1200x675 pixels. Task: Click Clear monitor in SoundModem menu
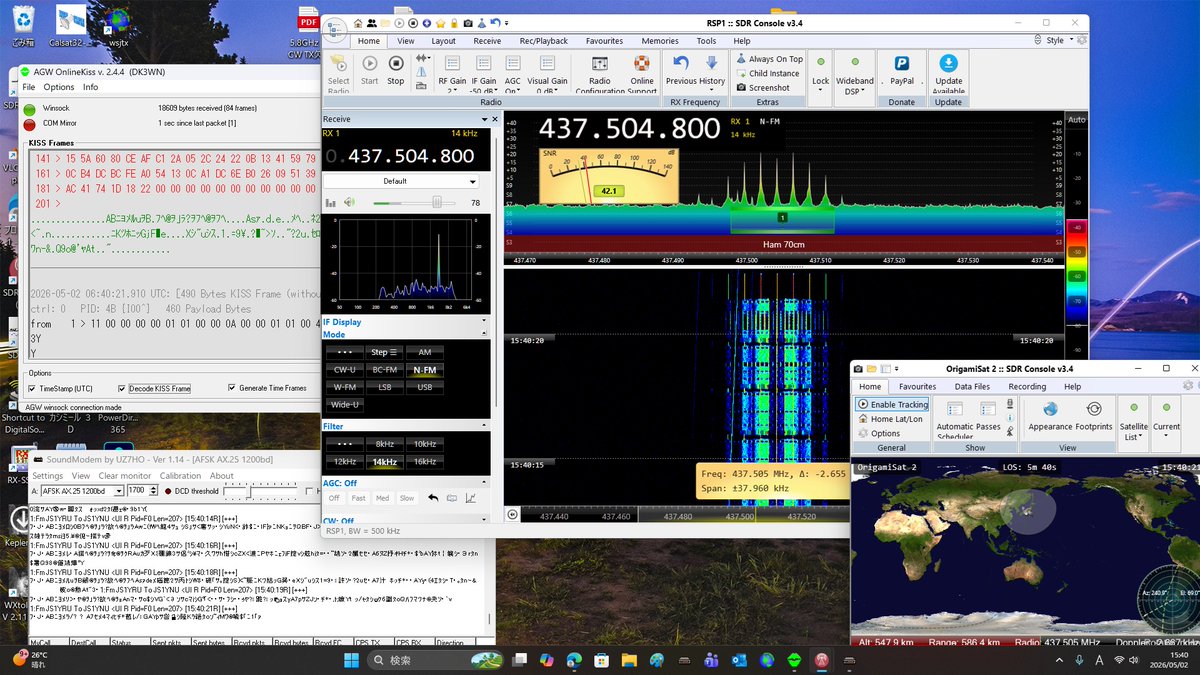click(124, 476)
